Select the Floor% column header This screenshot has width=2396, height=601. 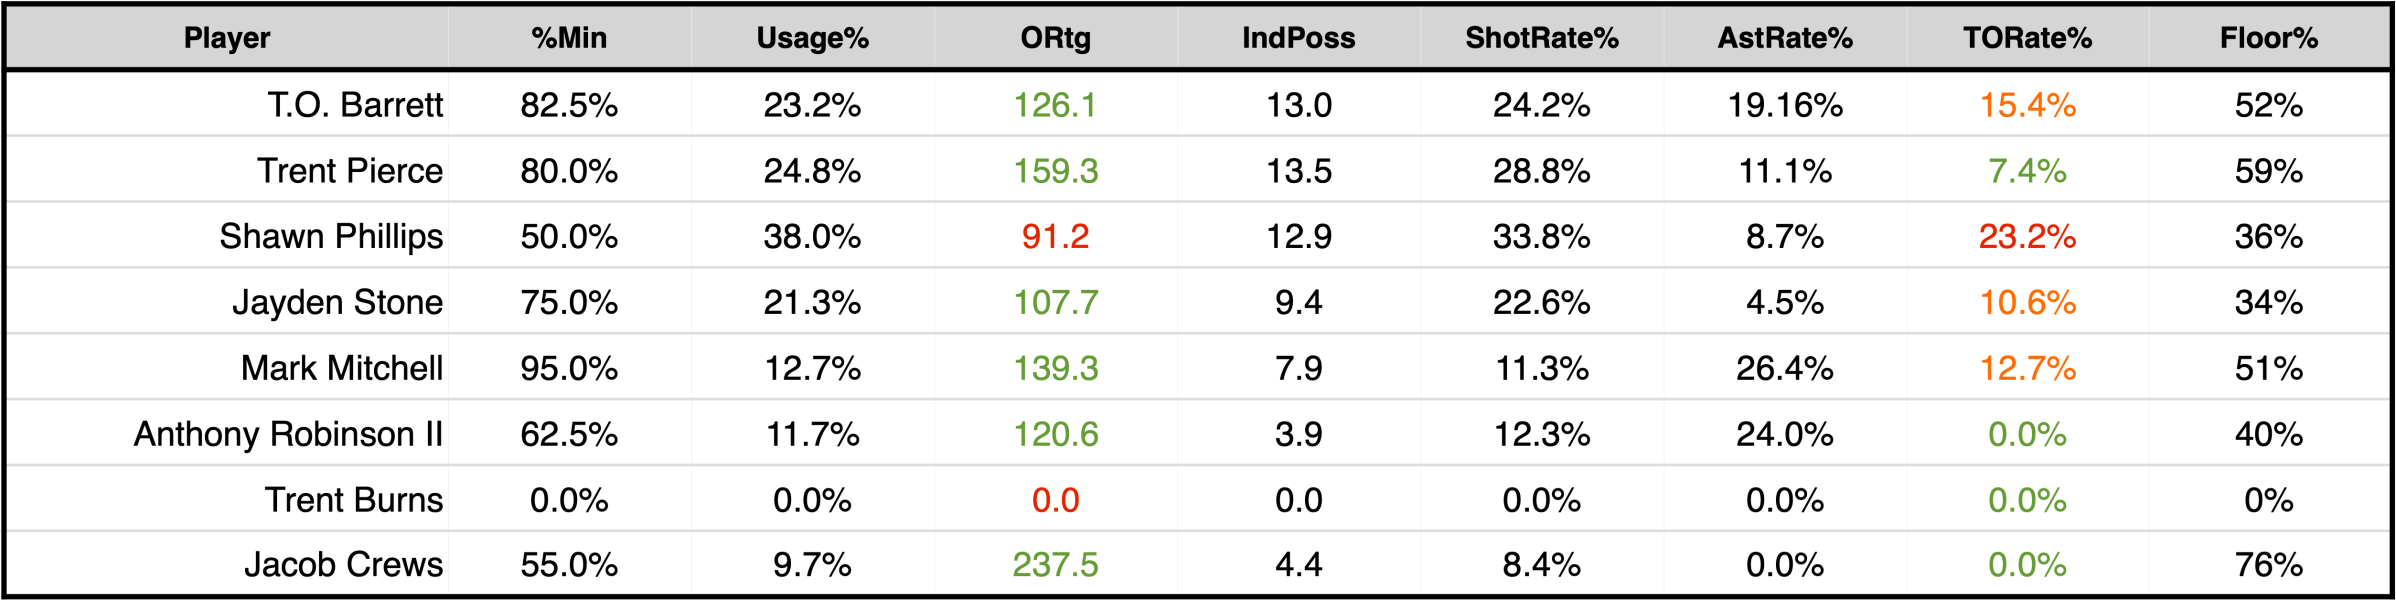[2269, 38]
